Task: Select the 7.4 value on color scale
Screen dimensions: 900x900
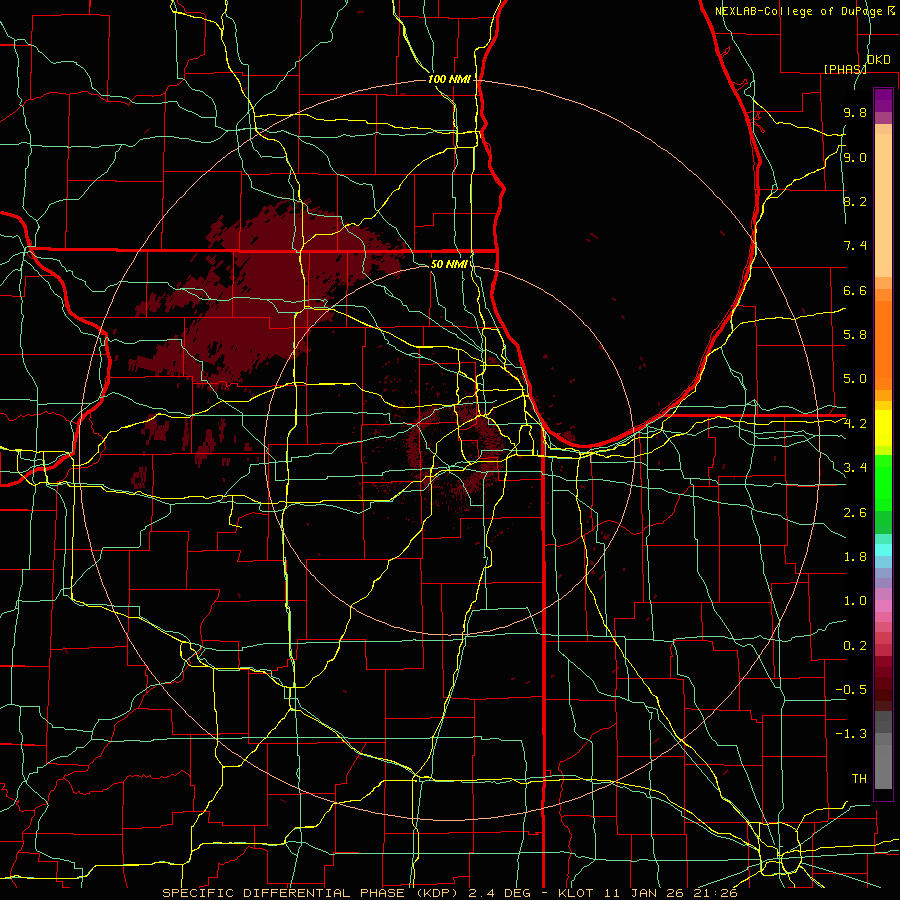Action: click(x=855, y=246)
